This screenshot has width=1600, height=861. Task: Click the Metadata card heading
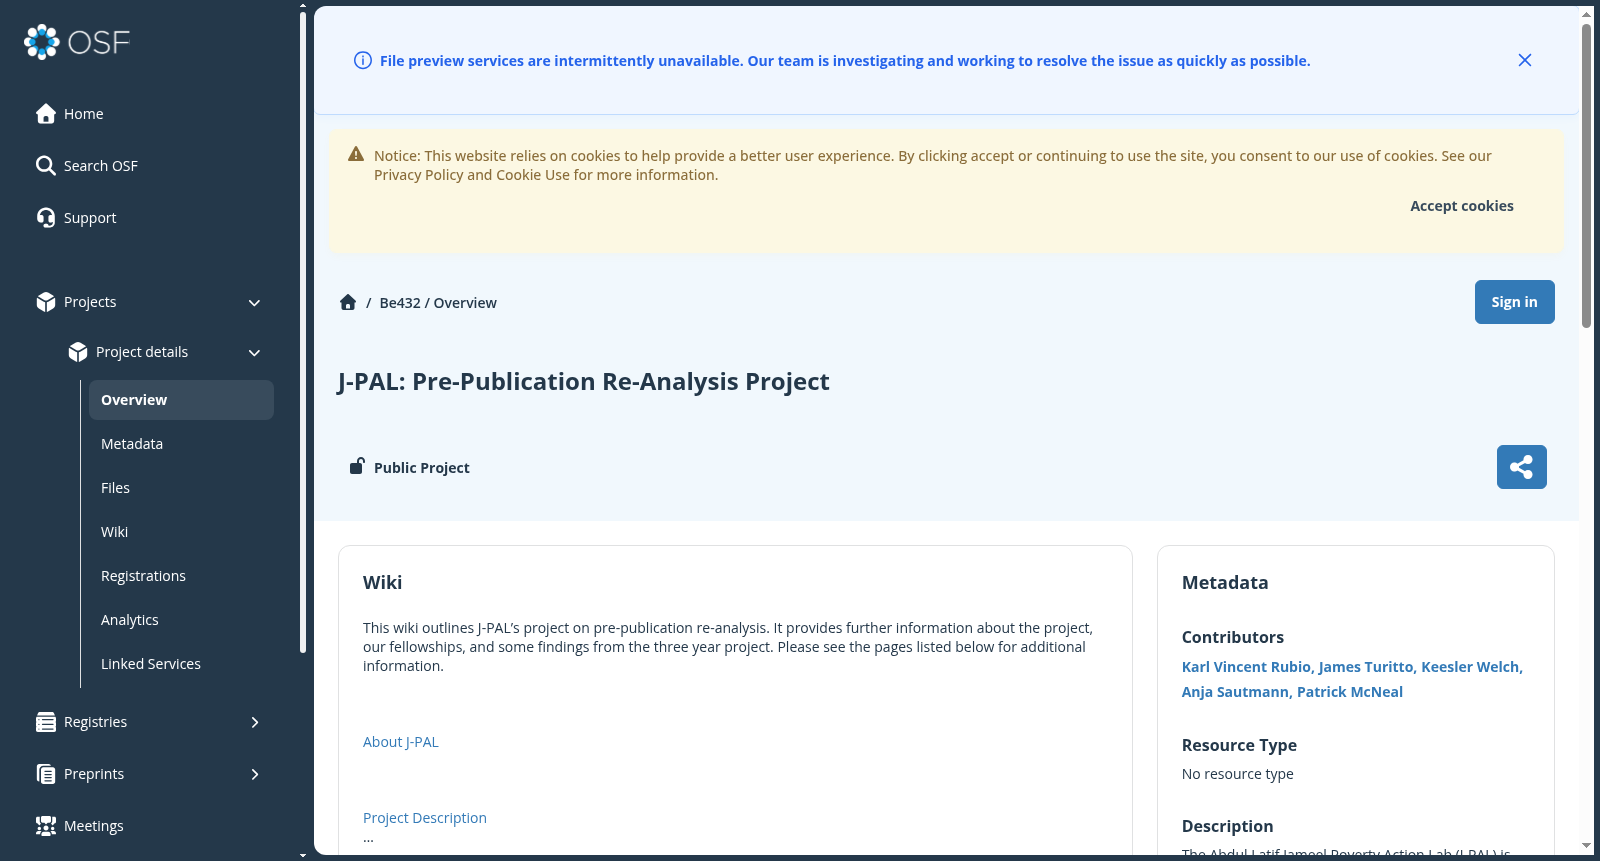point(1225,582)
